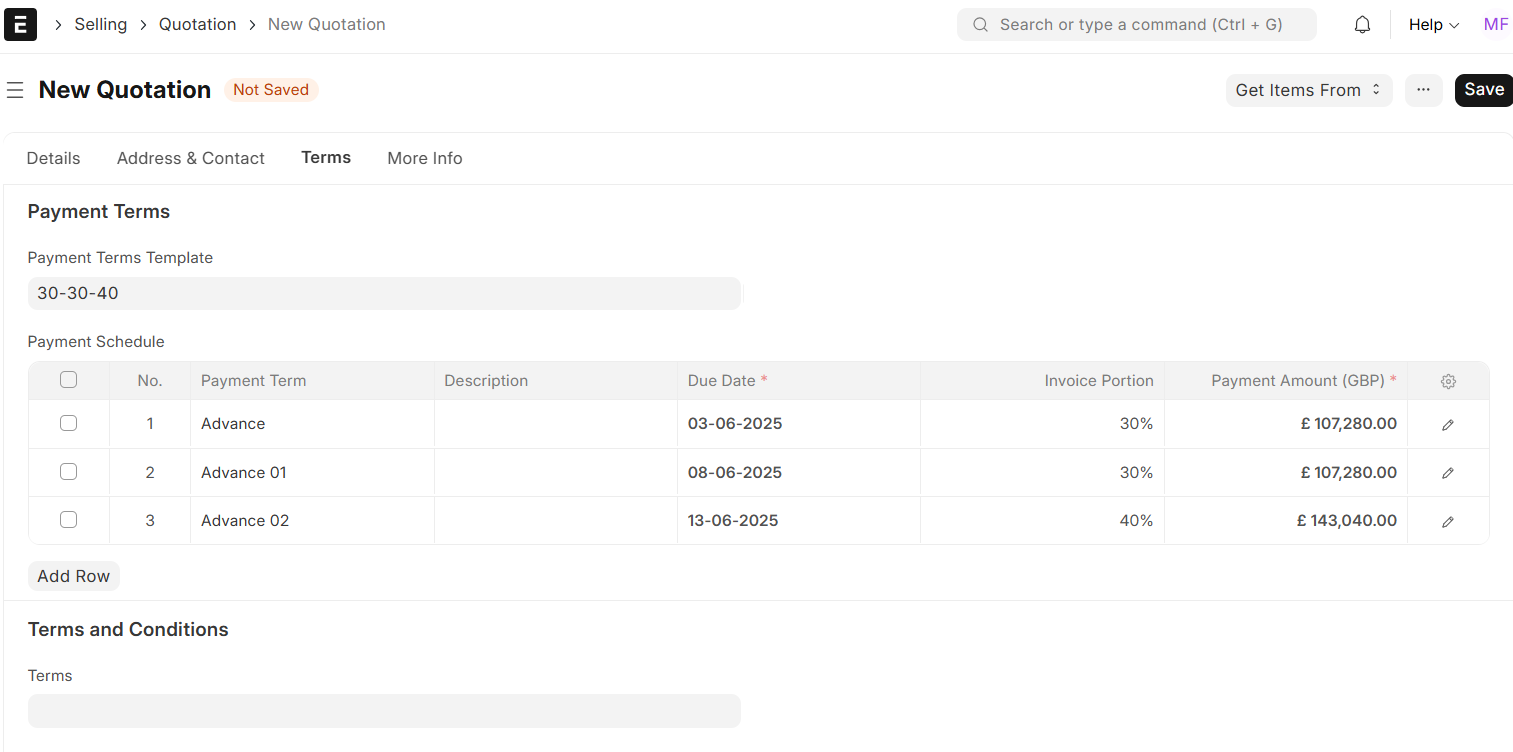Focus the search or command bar
Image resolution: width=1513 pixels, height=752 pixels.
[x=1137, y=25]
